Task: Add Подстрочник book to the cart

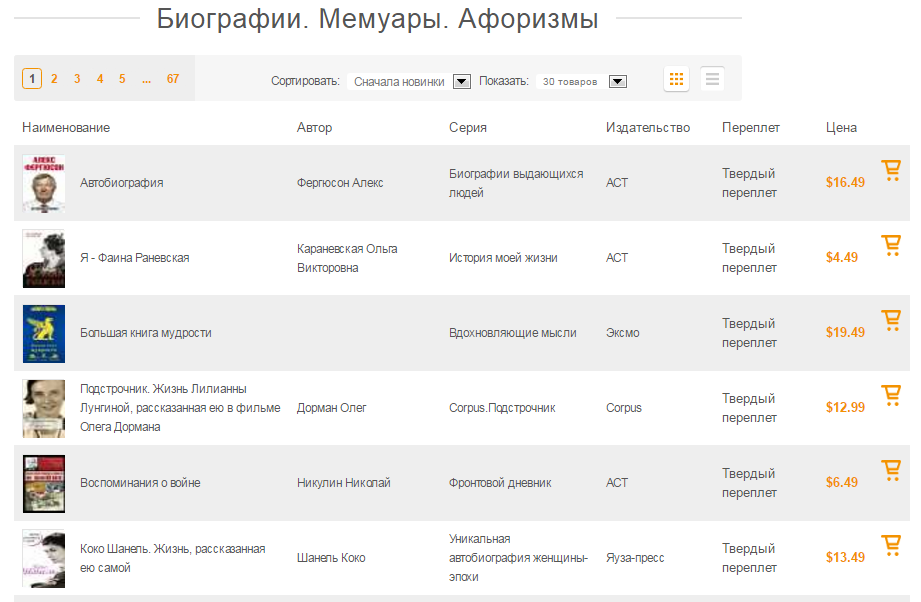Action: tap(891, 395)
